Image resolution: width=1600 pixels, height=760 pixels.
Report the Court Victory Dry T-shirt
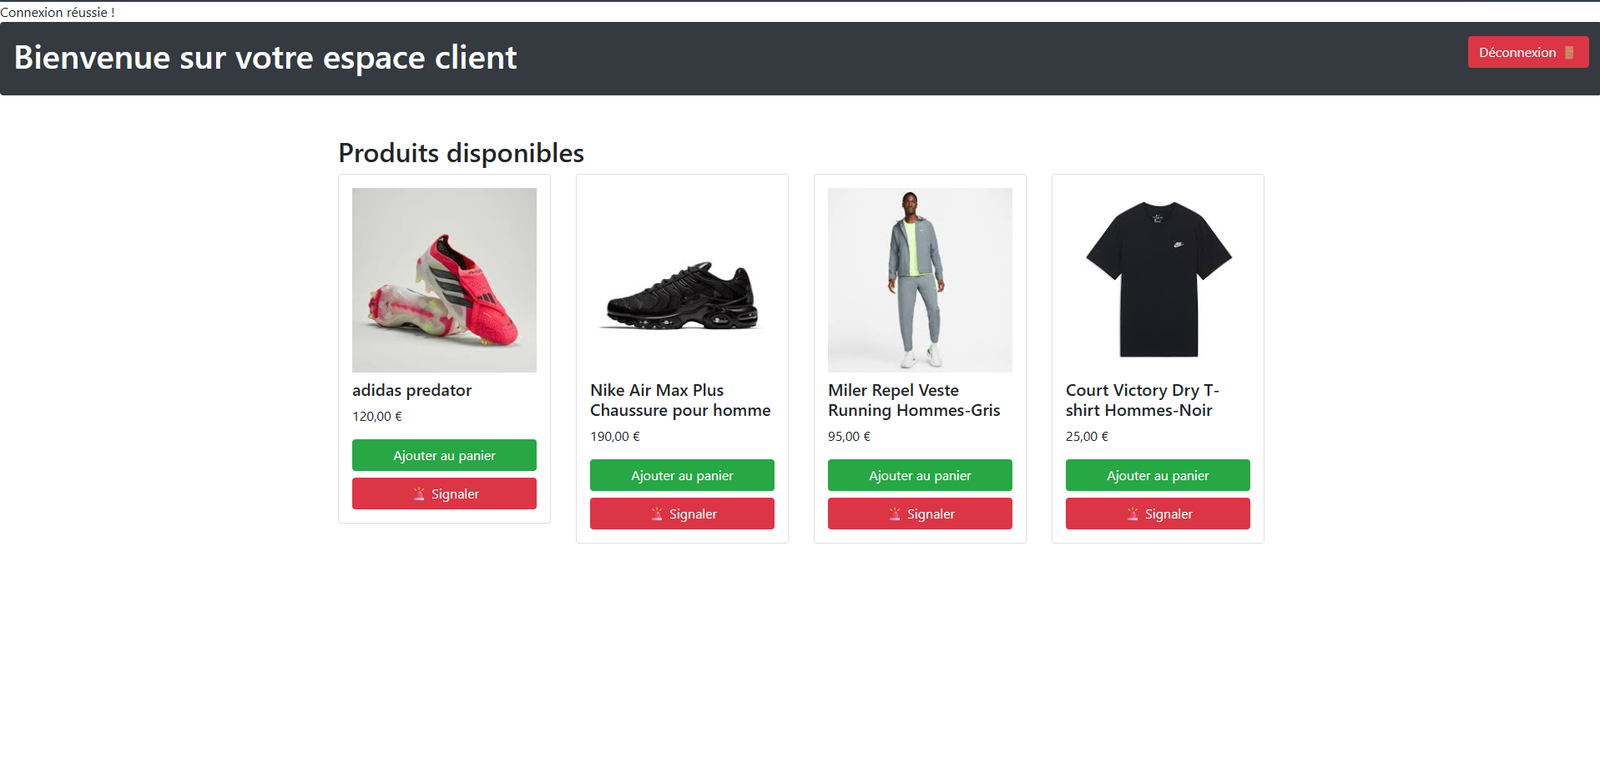[x=1158, y=514]
